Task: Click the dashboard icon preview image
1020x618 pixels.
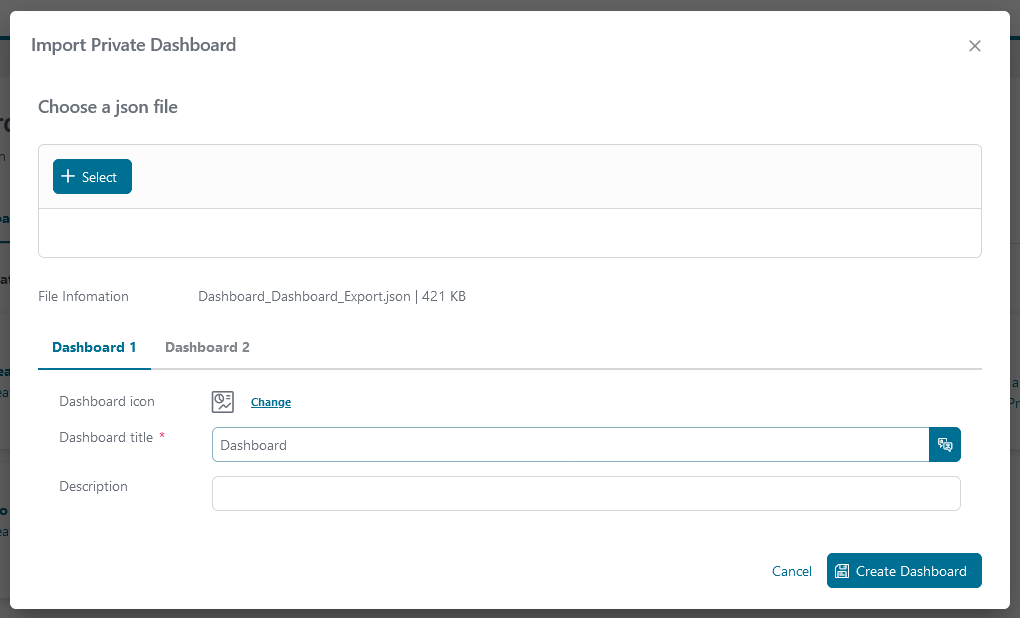Action: pyautogui.click(x=222, y=401)
